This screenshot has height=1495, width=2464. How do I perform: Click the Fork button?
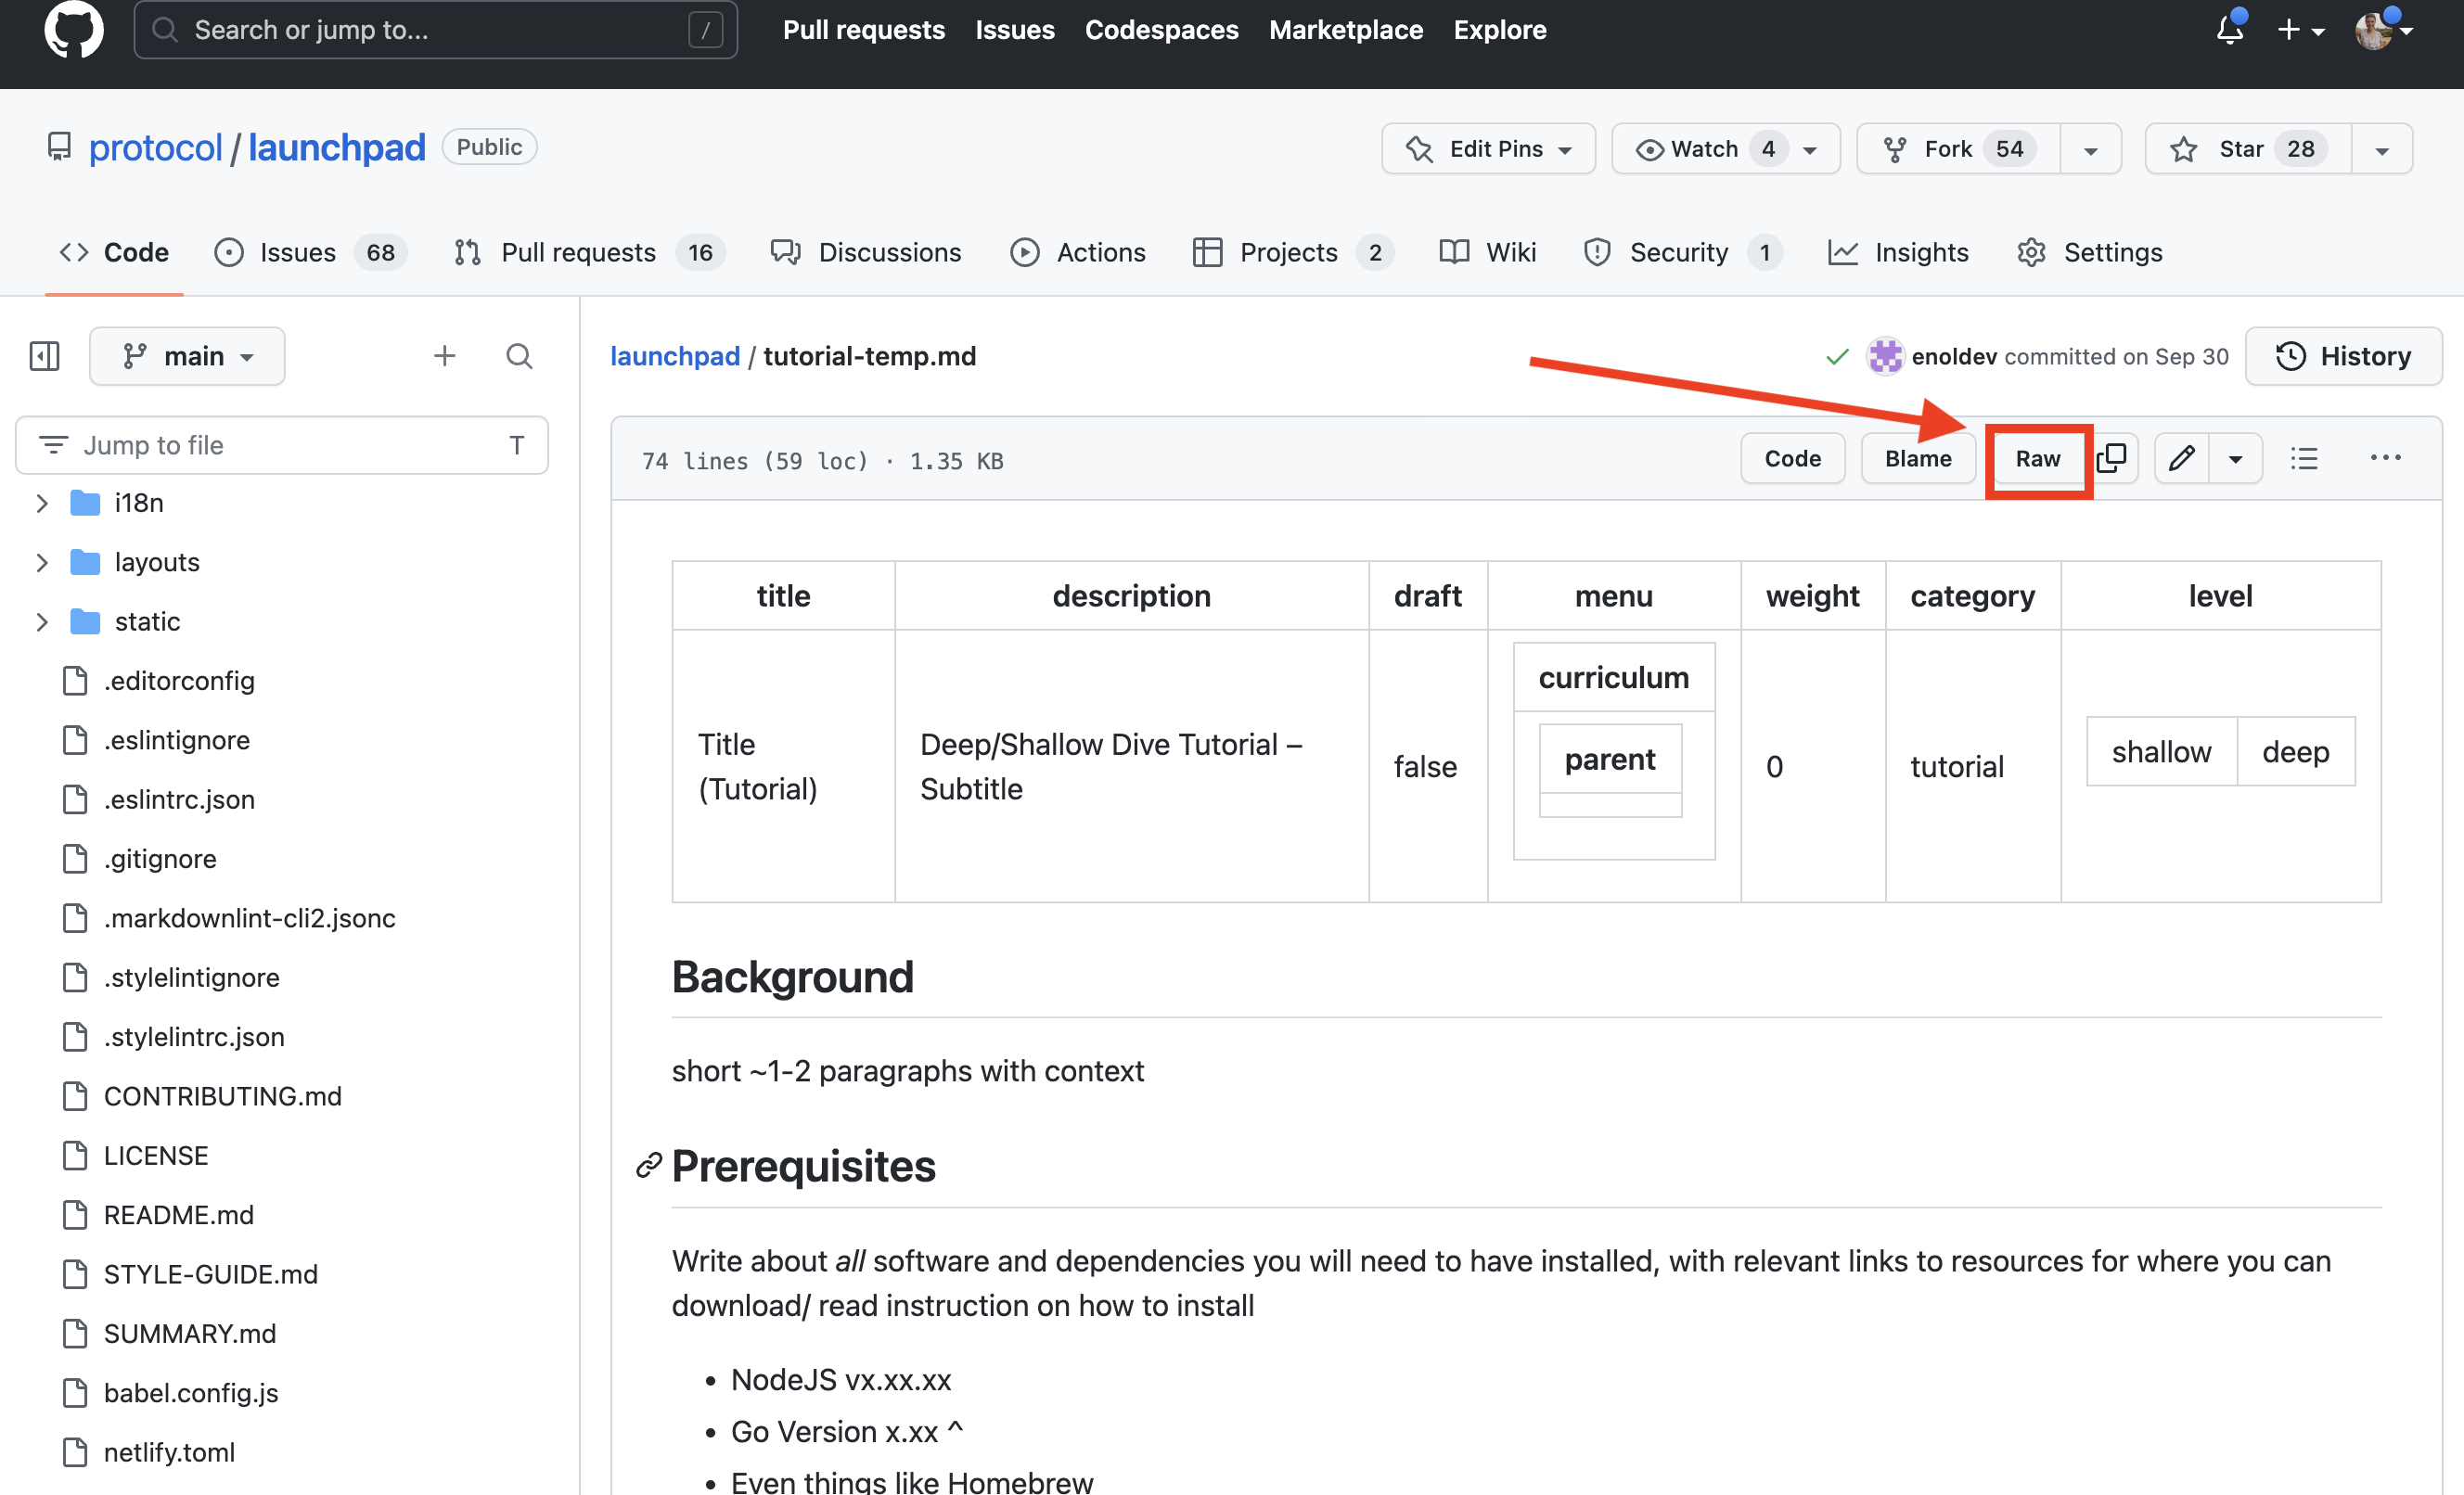[1958, 149]
